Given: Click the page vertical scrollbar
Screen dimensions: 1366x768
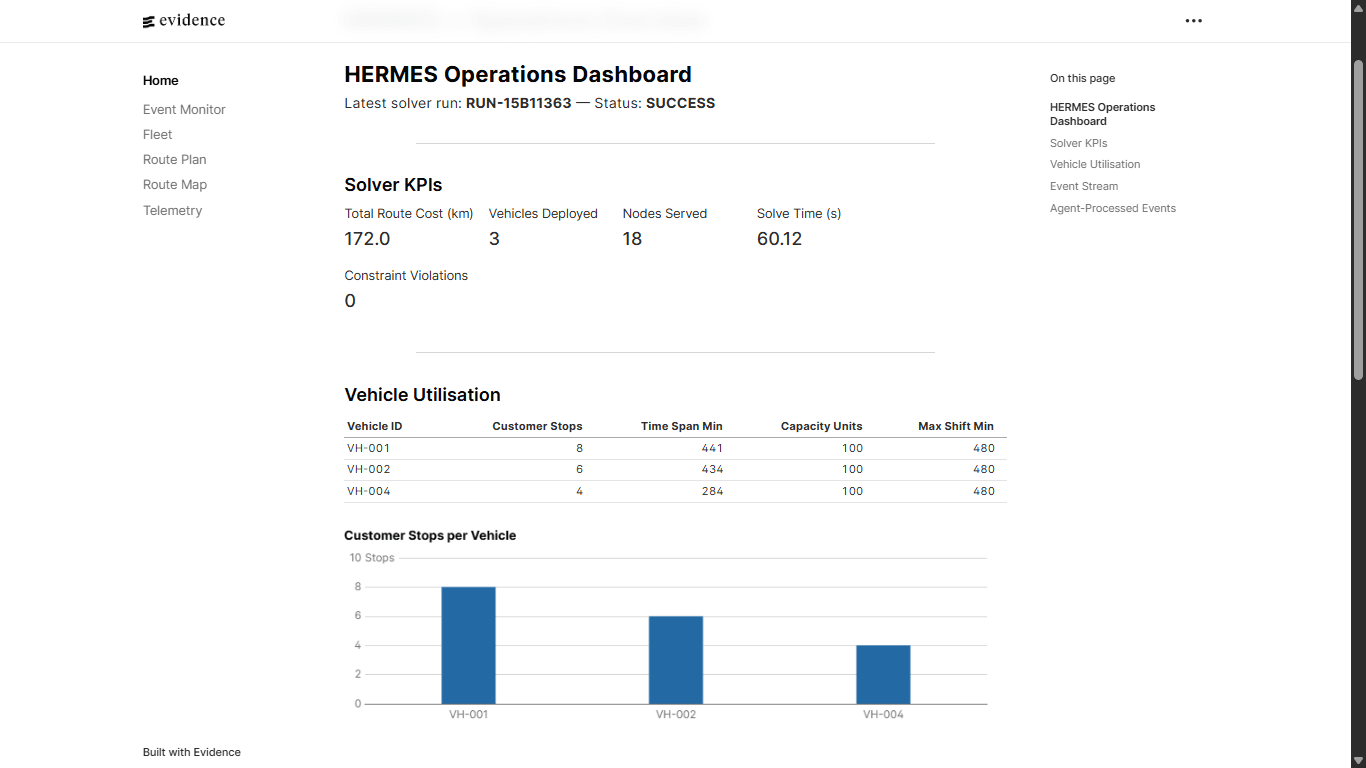Looking at the screenshot, I should coord(1358,220).
